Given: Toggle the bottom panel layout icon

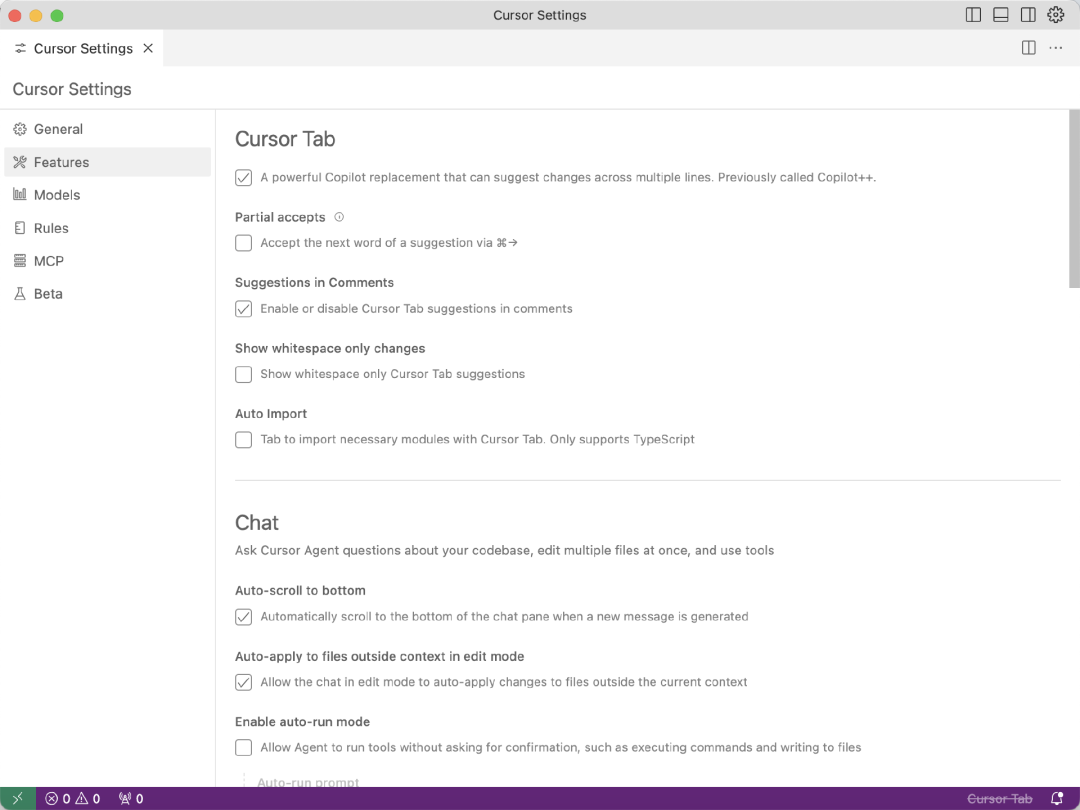Looking at the screenshot, I should click(1001, 15).
